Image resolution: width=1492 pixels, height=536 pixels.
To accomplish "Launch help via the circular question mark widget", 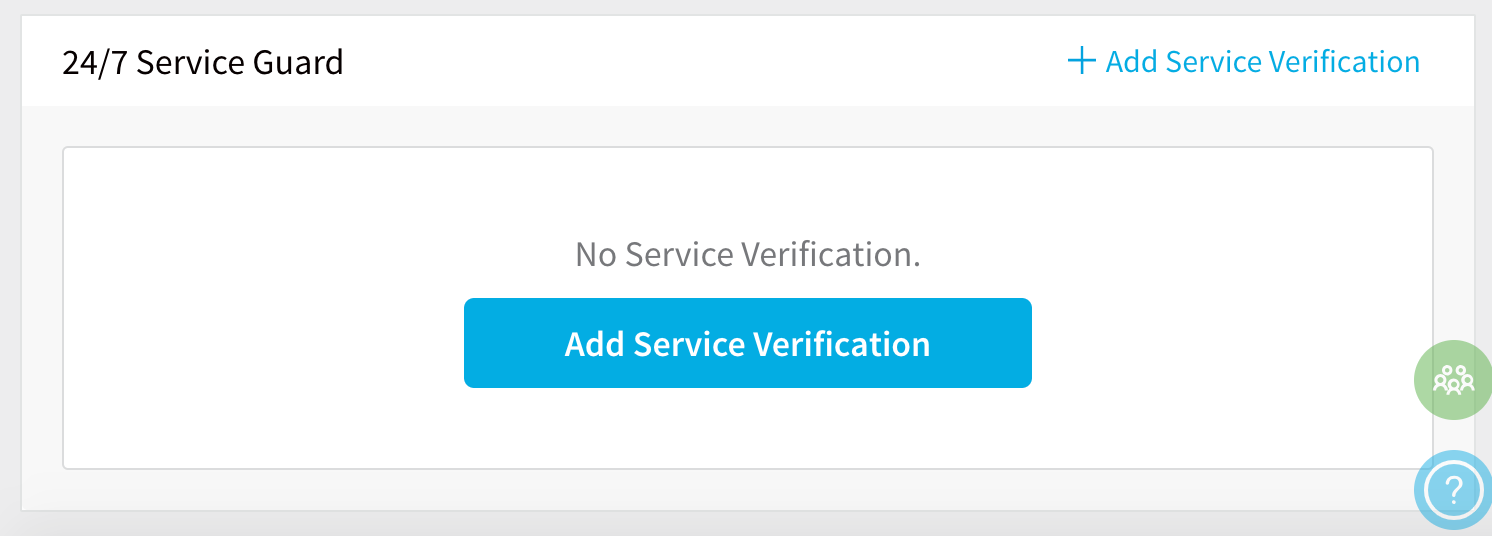I will (1454, 489).
